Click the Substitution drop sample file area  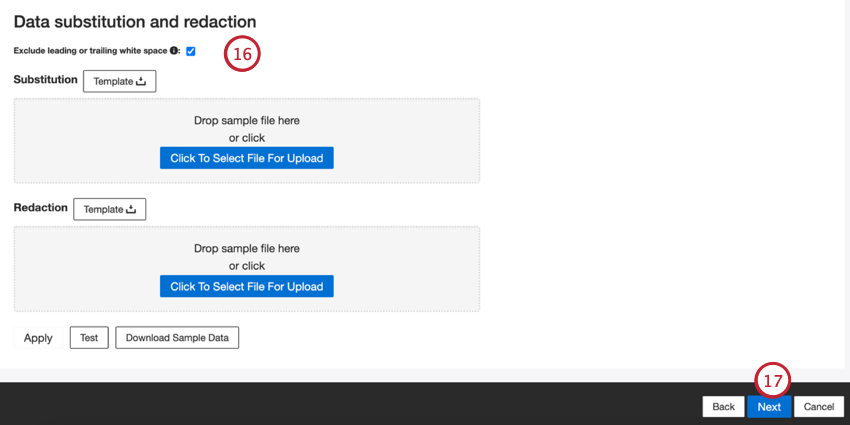click(x=247, y=141)
